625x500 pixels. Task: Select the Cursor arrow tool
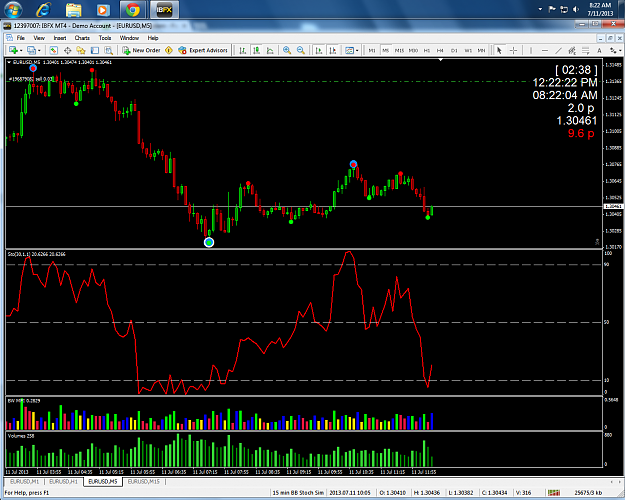coord(499,50)
